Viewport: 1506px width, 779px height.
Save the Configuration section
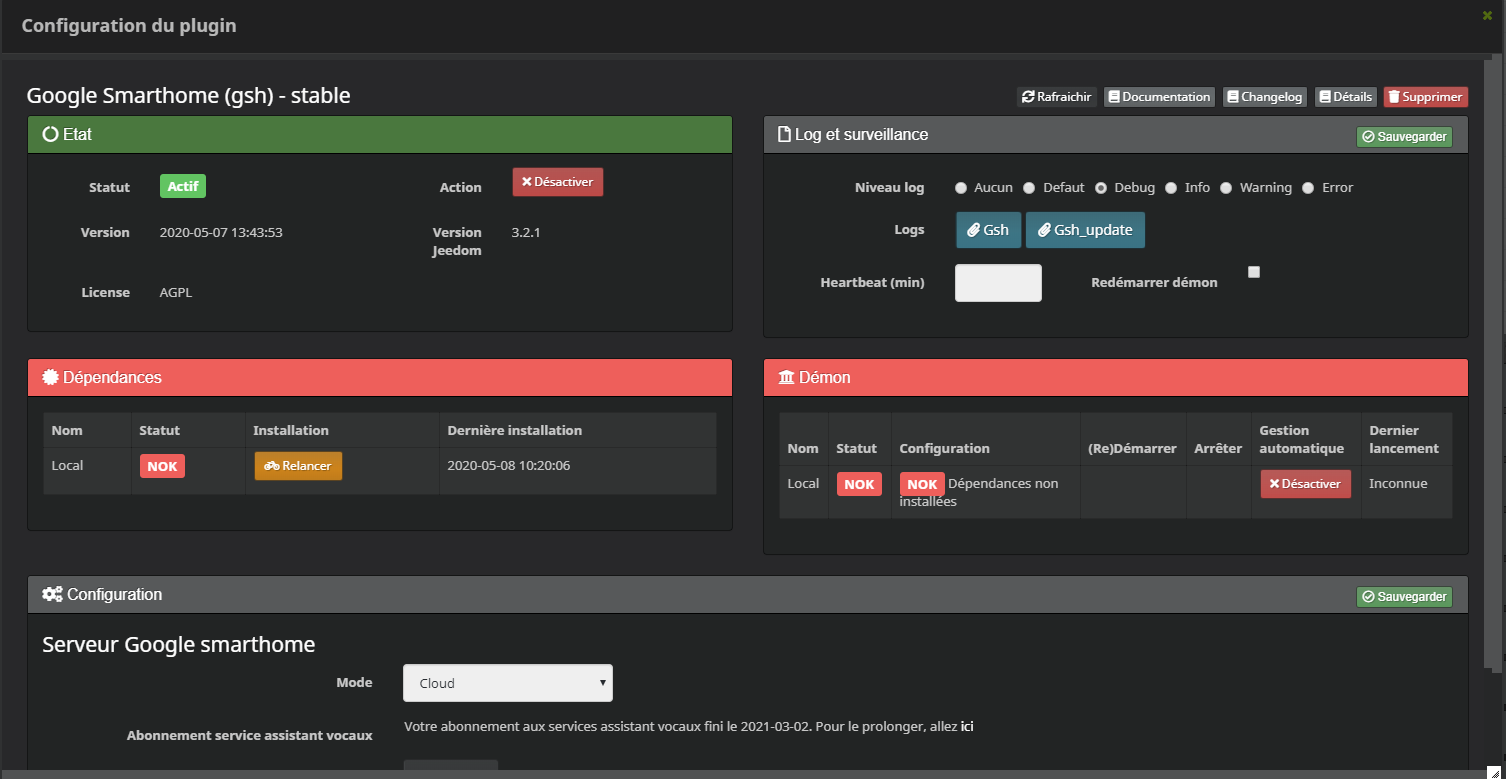[1404, 597]
